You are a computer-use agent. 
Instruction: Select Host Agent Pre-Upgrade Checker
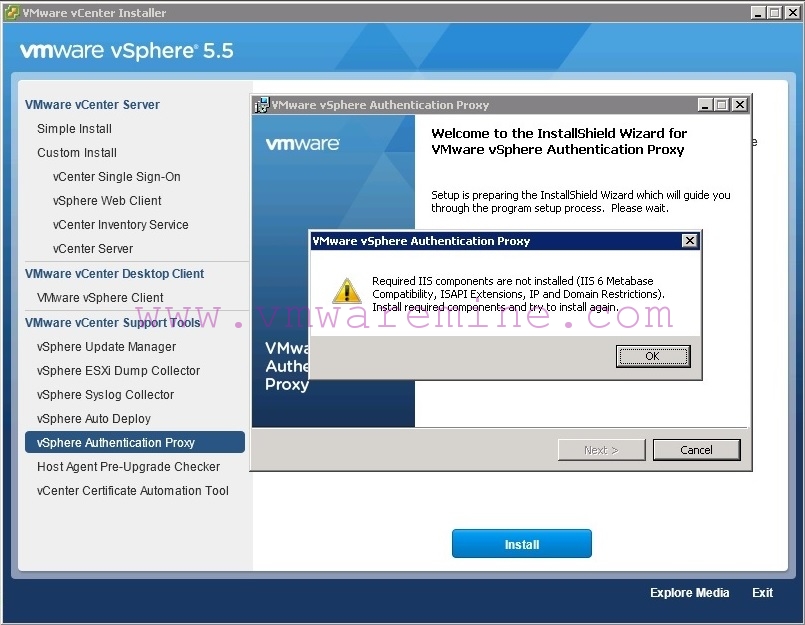(x=128, y=467)
